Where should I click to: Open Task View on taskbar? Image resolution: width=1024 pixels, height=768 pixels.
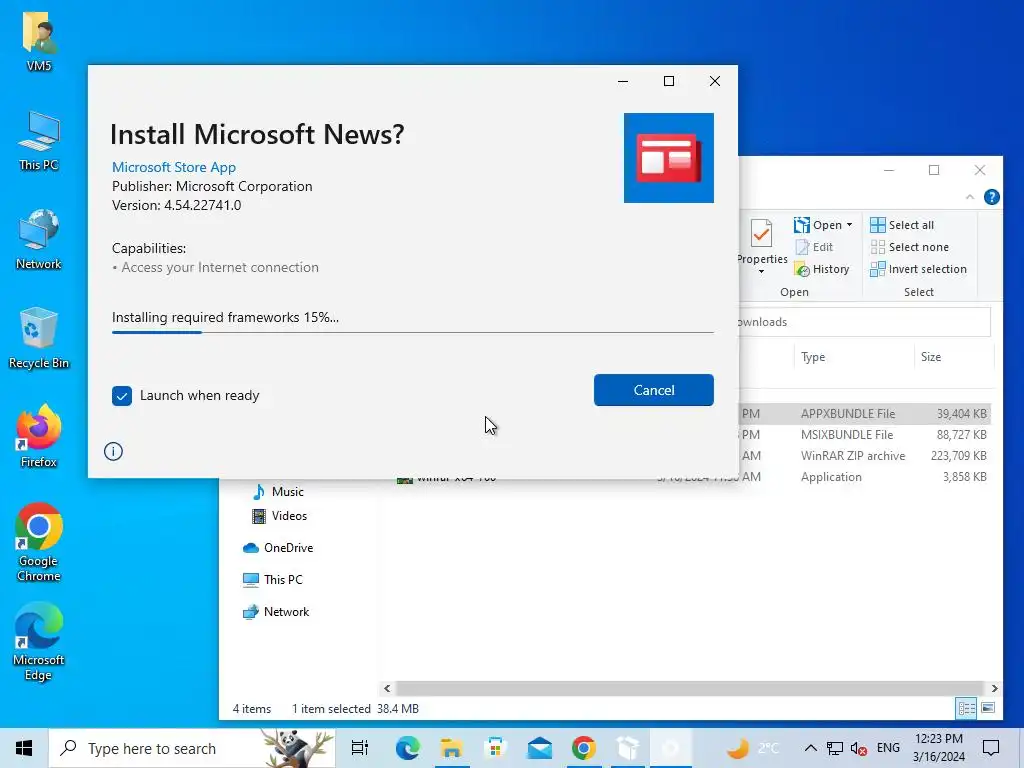(360, 748)
